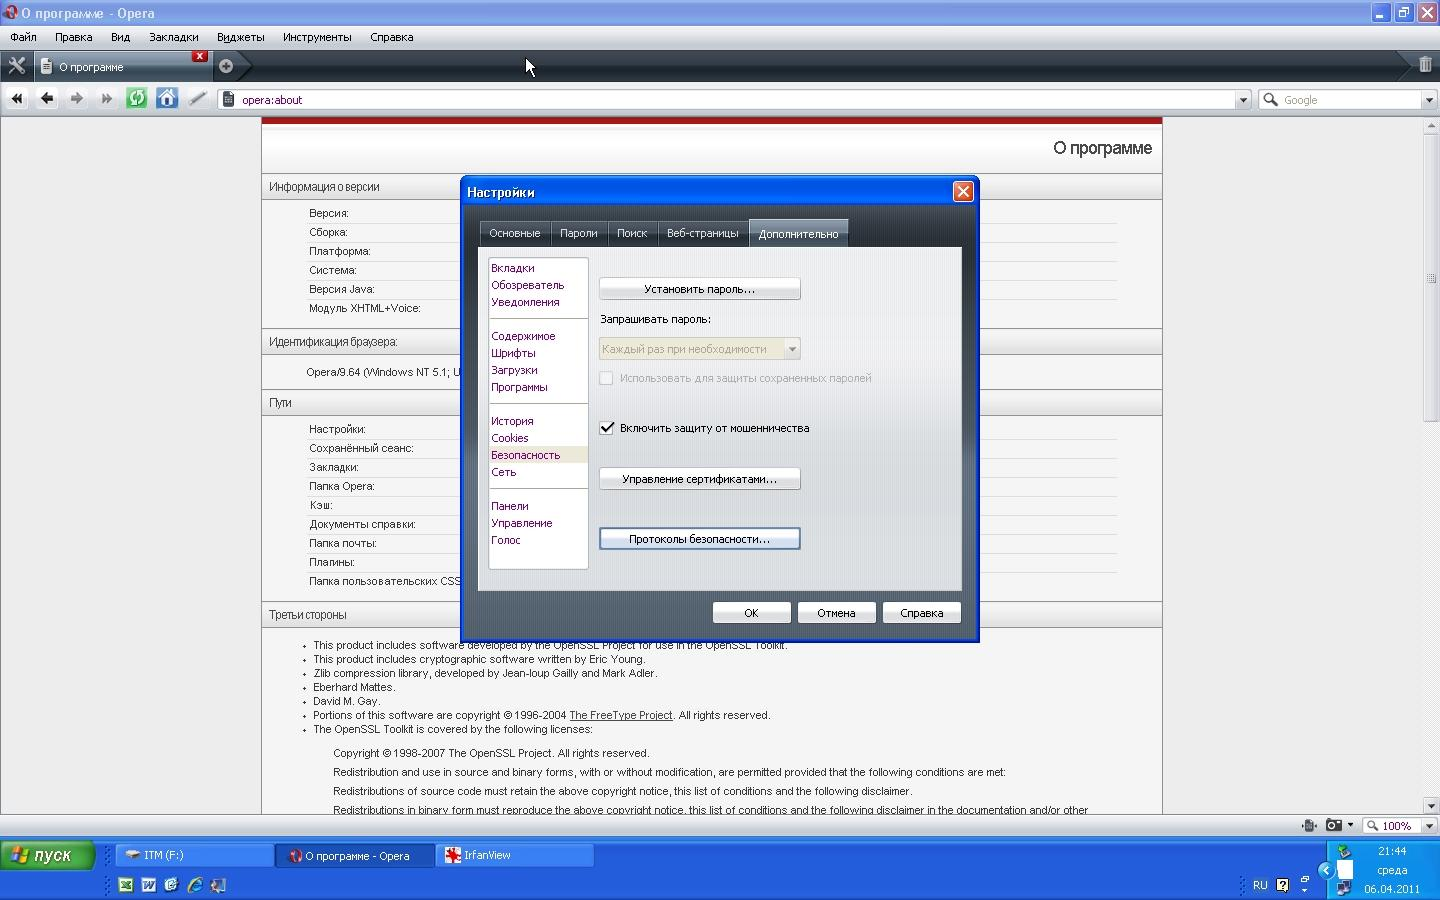Launch Excel from the quick launch bar
Viewport: 1440px width, 900px height.
[126, 885]
